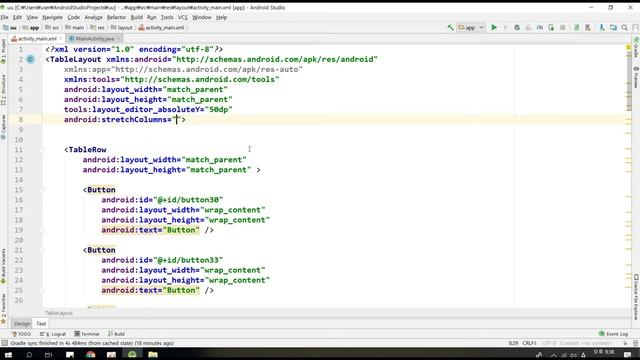The width and height of the screenshot is (640, 360).
Task: Open the Analyze menu
Action: coord(93,18)
